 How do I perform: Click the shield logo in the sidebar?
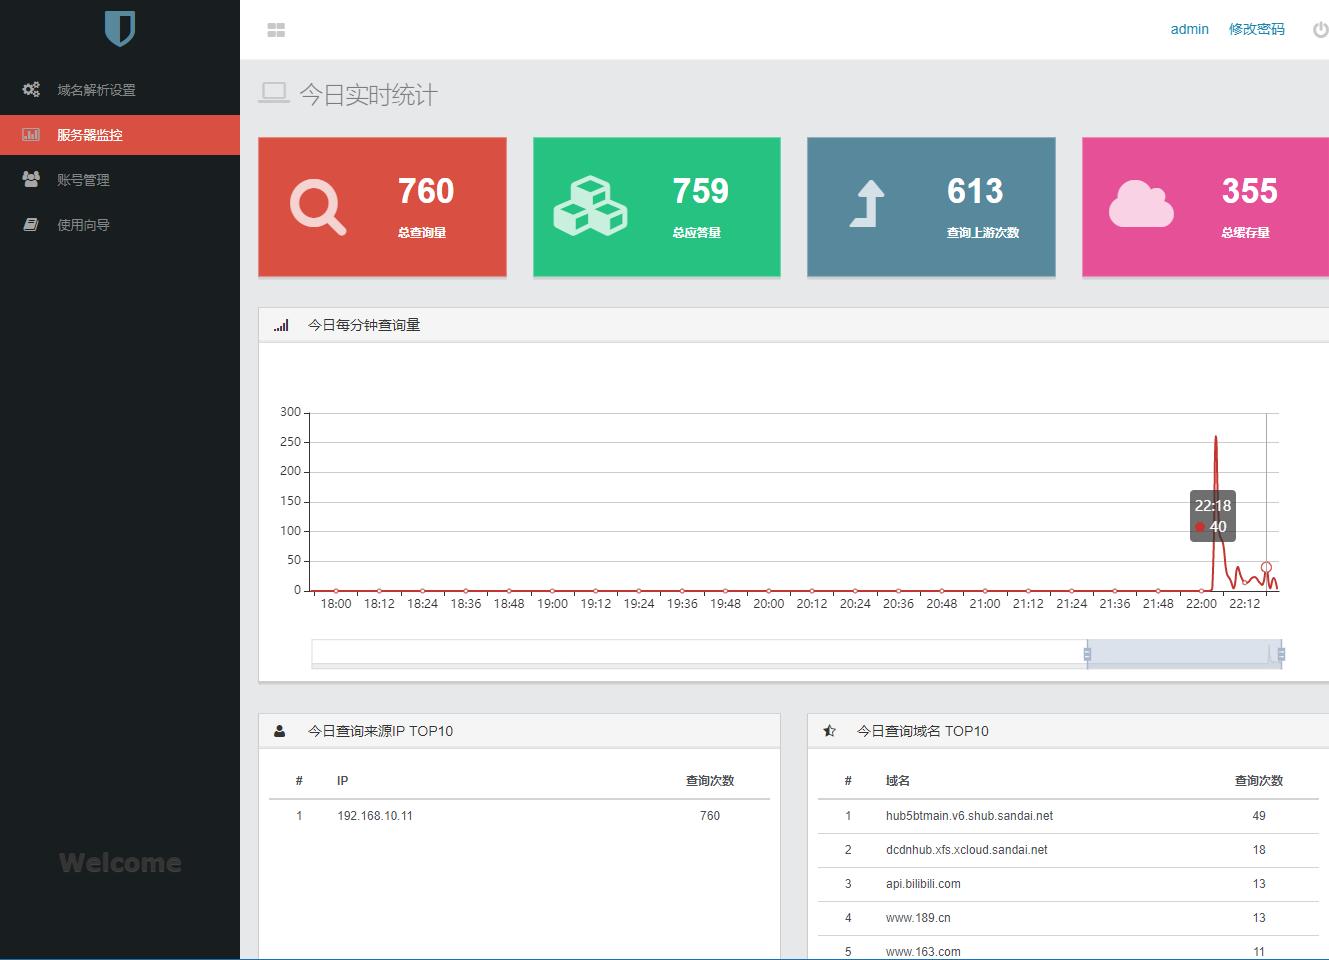119,29
